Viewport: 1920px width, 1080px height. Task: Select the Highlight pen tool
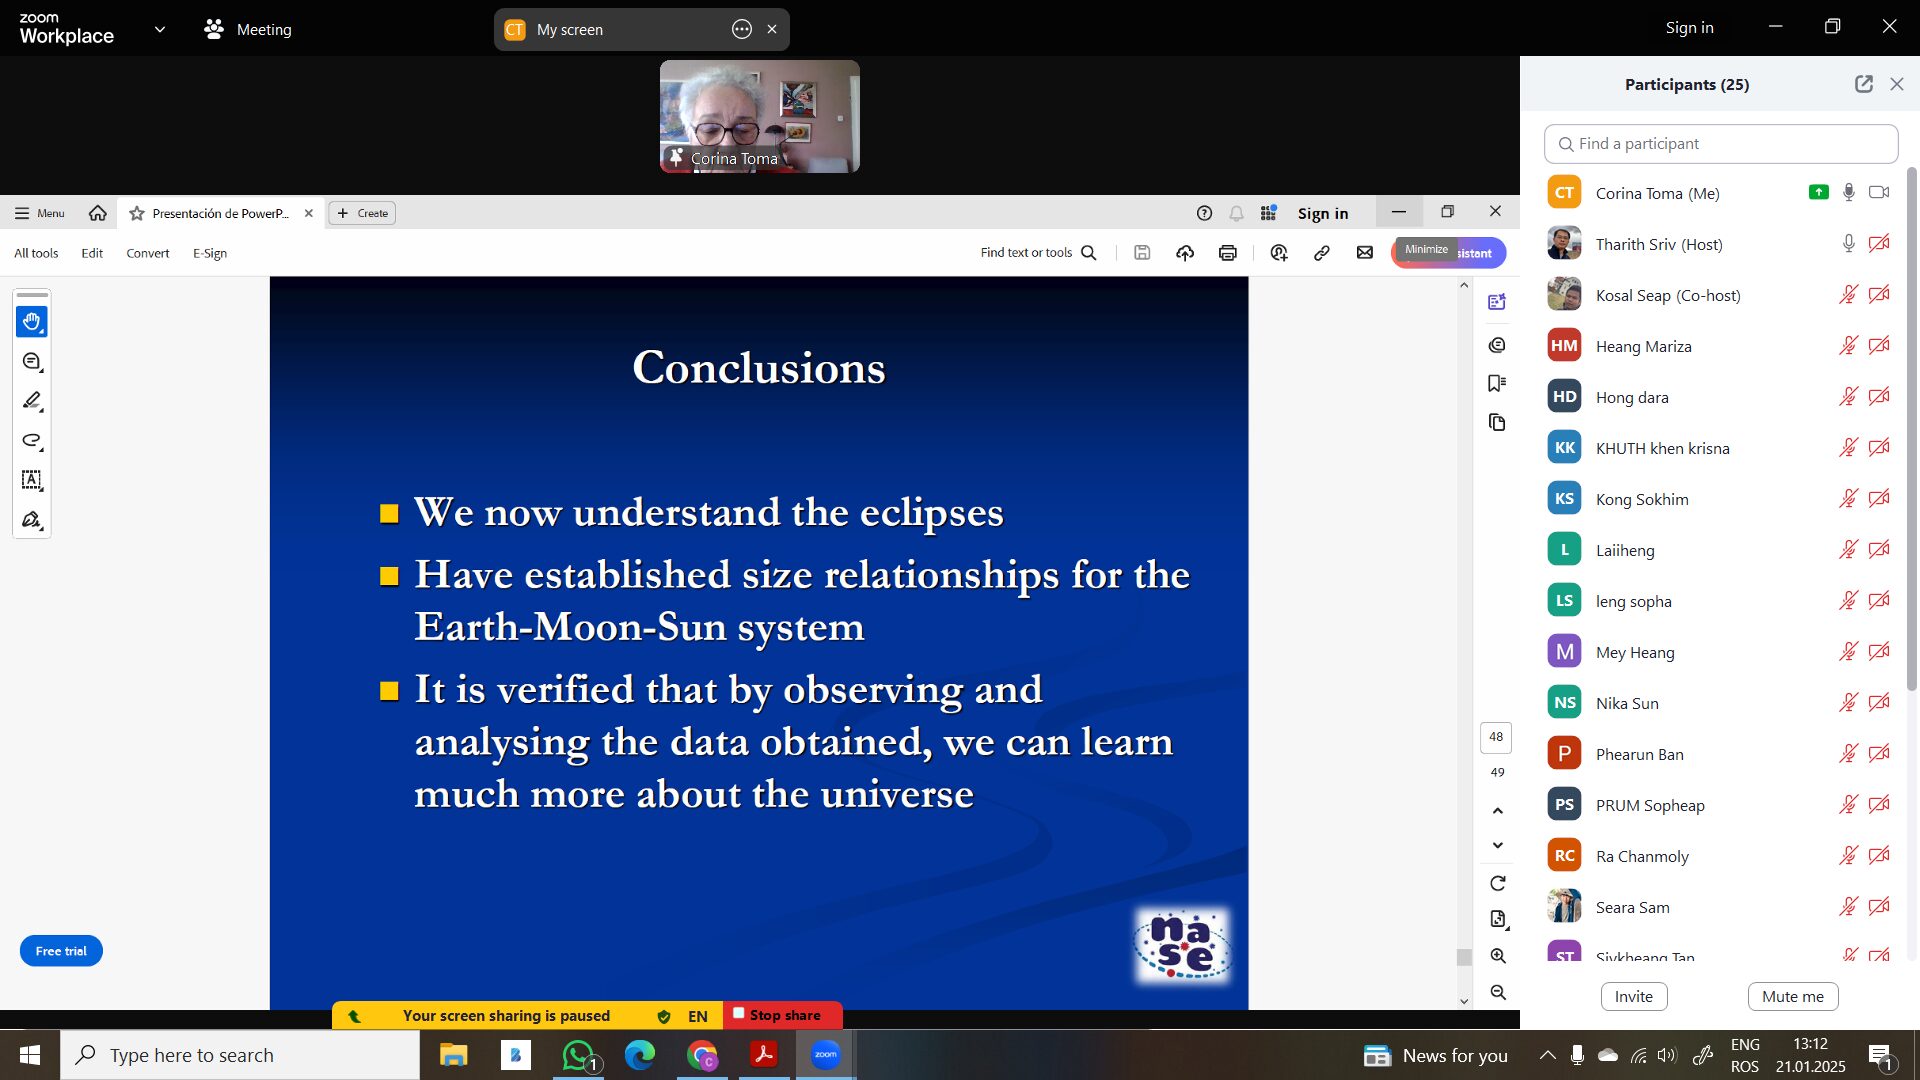pyautogui.click(x=32, y=401)
